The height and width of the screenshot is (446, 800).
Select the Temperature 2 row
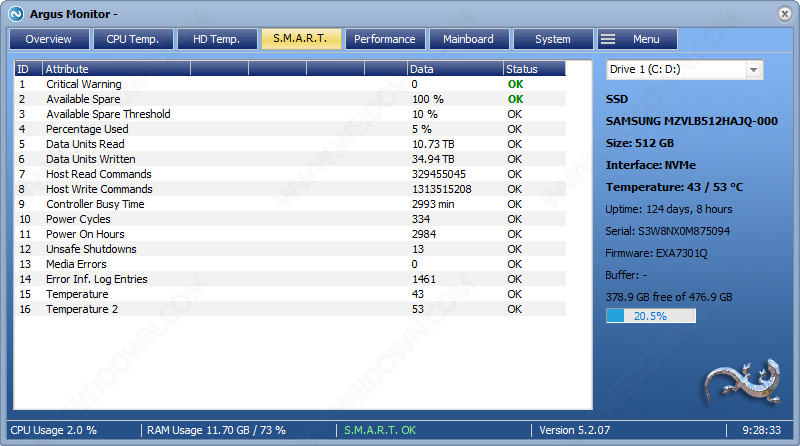point(290,309)
